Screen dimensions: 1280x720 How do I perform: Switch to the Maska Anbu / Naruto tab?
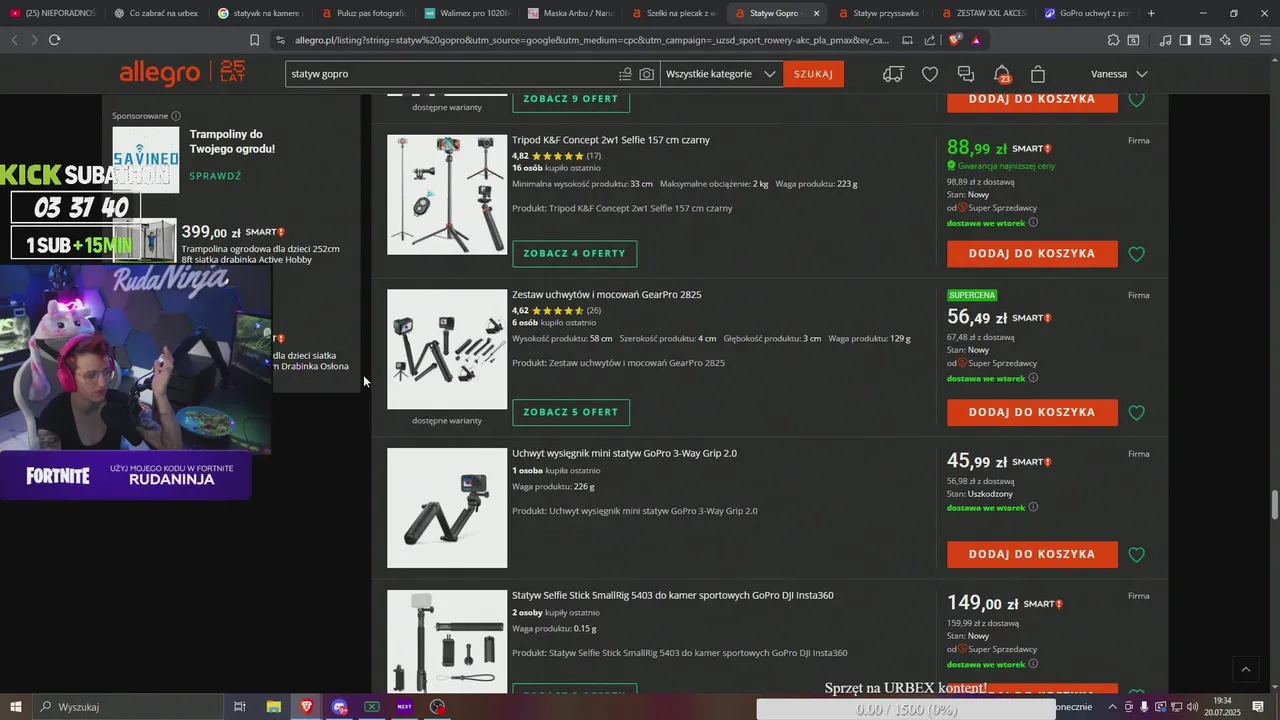click(x=570, y=13)
